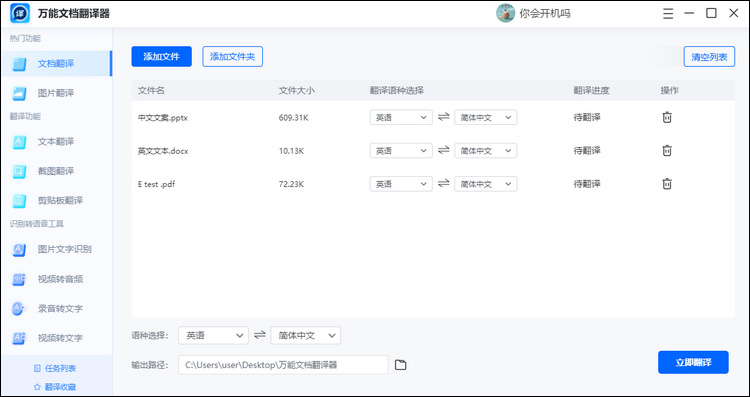This screenshot has height=397, width=750.
Task: Open the 任务列表 link
Action: tap(60, 368)
